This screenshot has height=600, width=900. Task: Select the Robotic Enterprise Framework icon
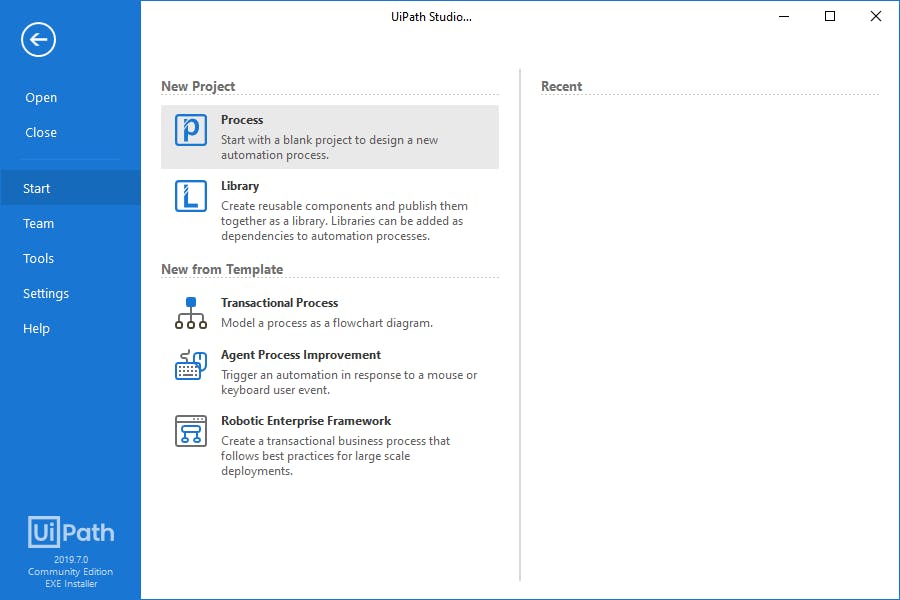tap(191, 431)
